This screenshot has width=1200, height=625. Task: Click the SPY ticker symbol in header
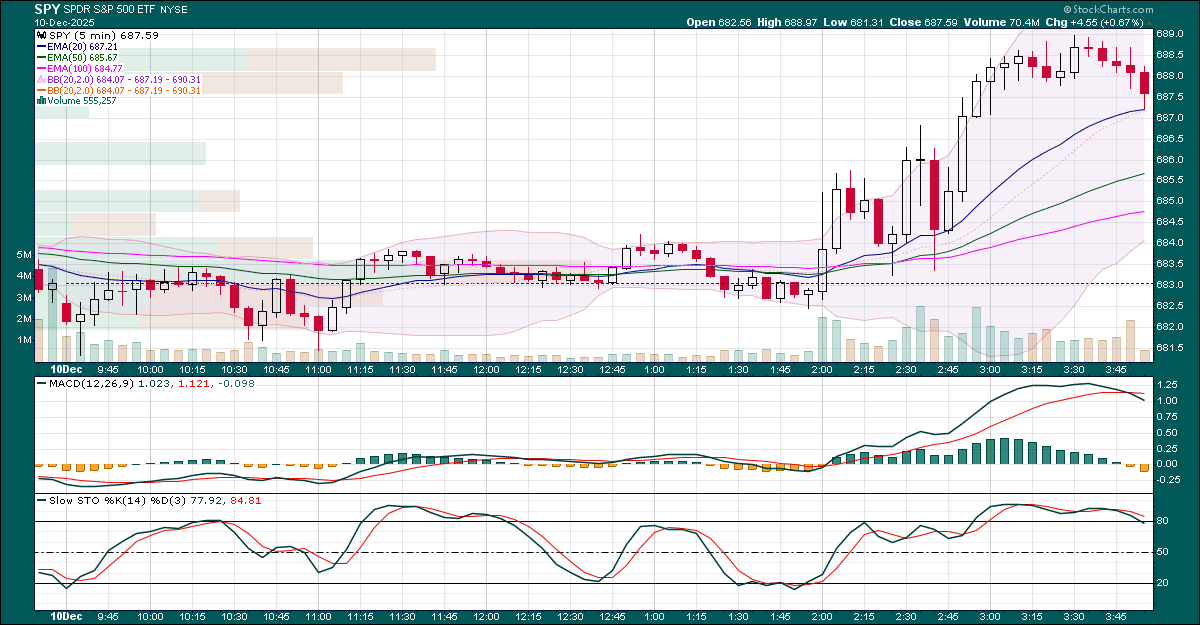46,8
